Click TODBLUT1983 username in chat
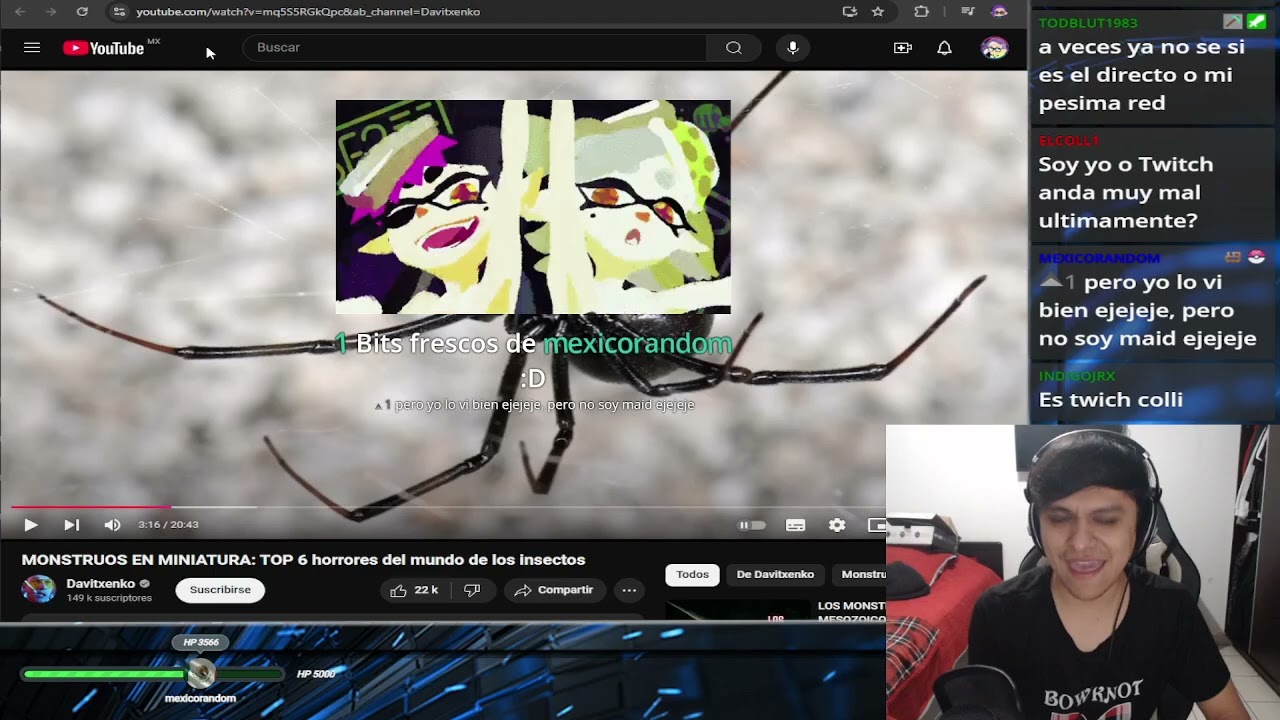The width and height of the screenshot is (1280, 720). point(1088,22)
